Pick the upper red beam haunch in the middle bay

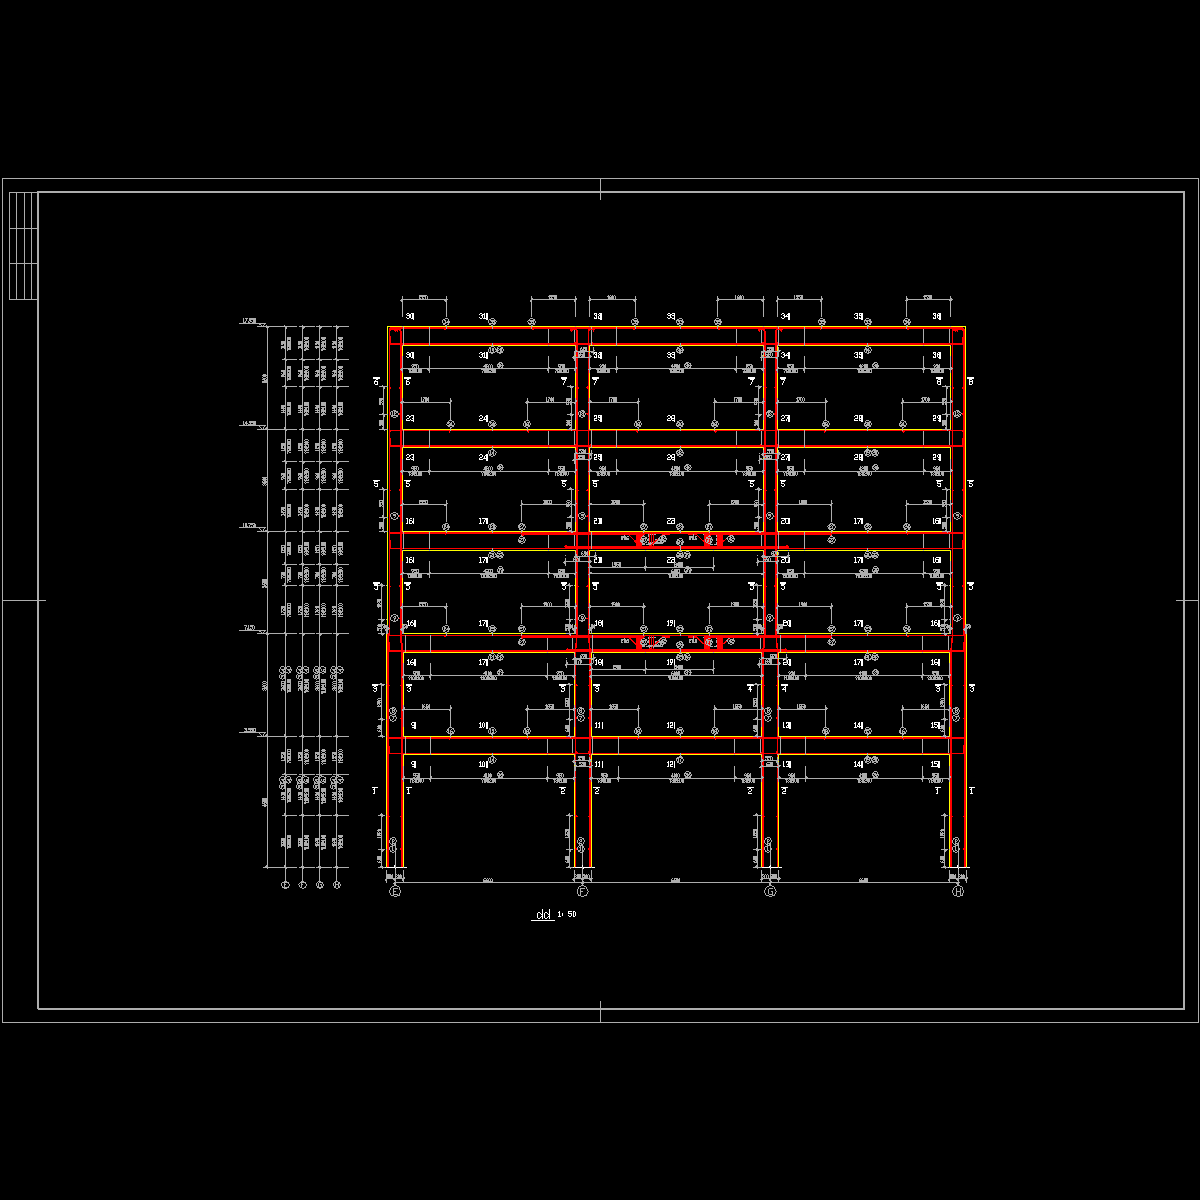[677, 540]
